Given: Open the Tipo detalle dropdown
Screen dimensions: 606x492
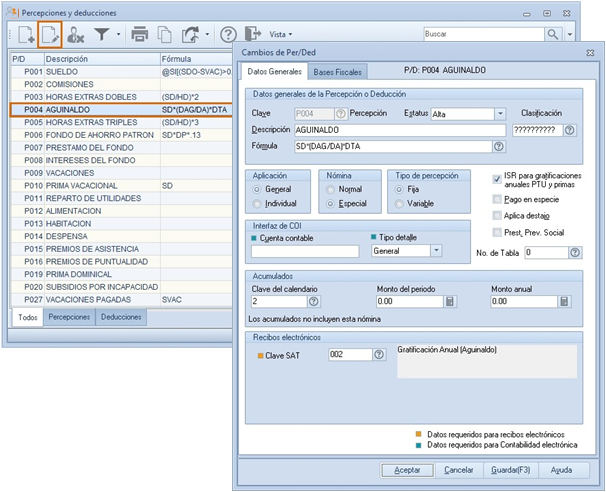Looking at the screenshot, I should pyautogui.click(x=436, y=250).
